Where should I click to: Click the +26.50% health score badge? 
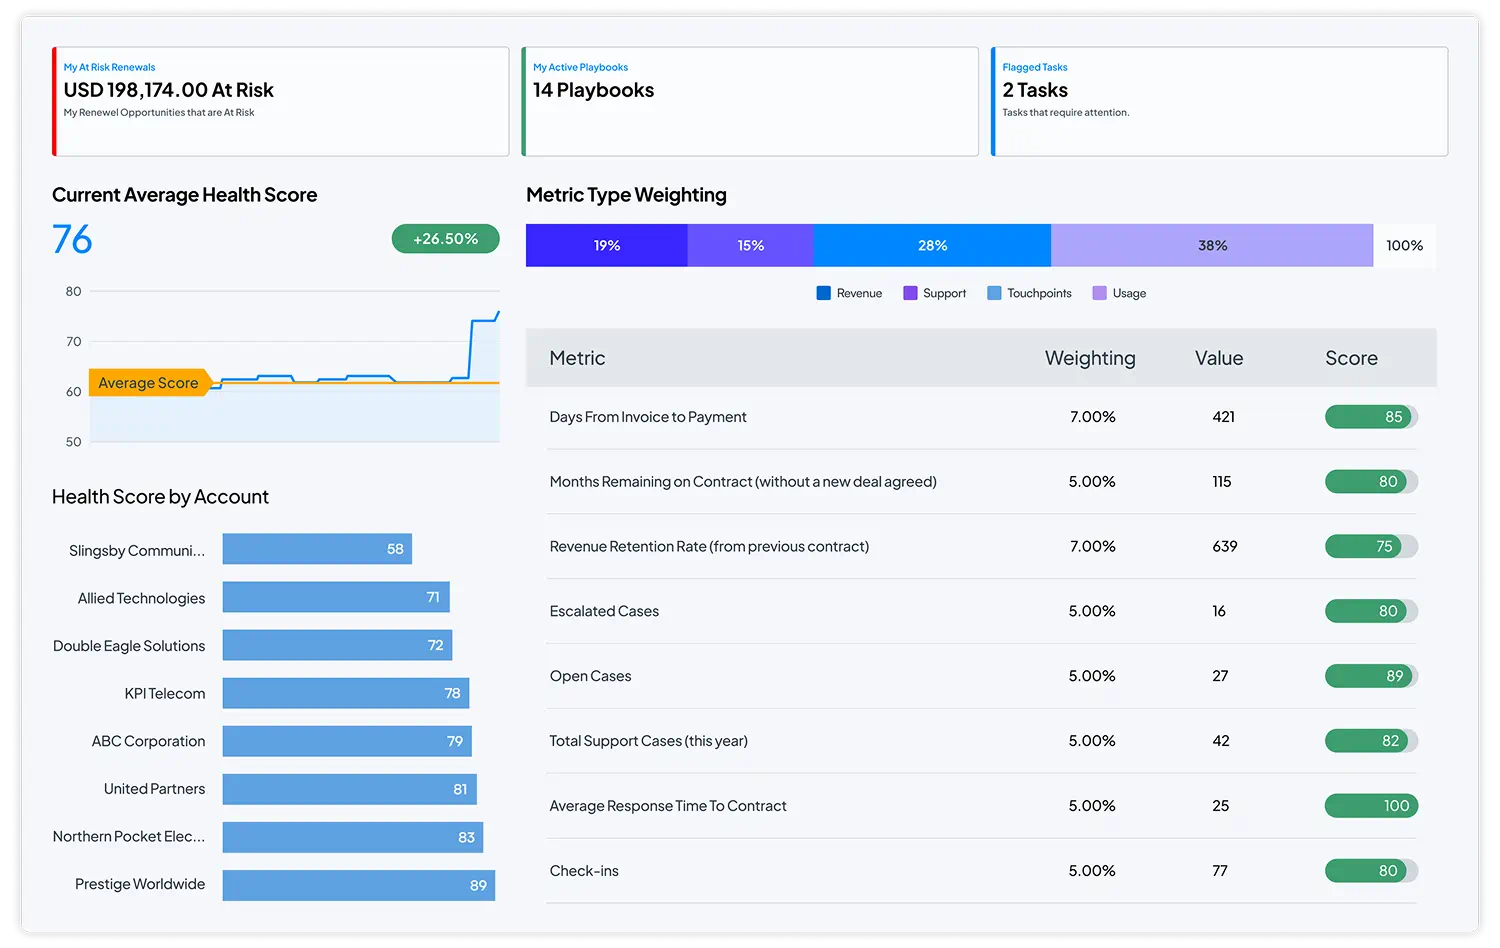point(446,238)
